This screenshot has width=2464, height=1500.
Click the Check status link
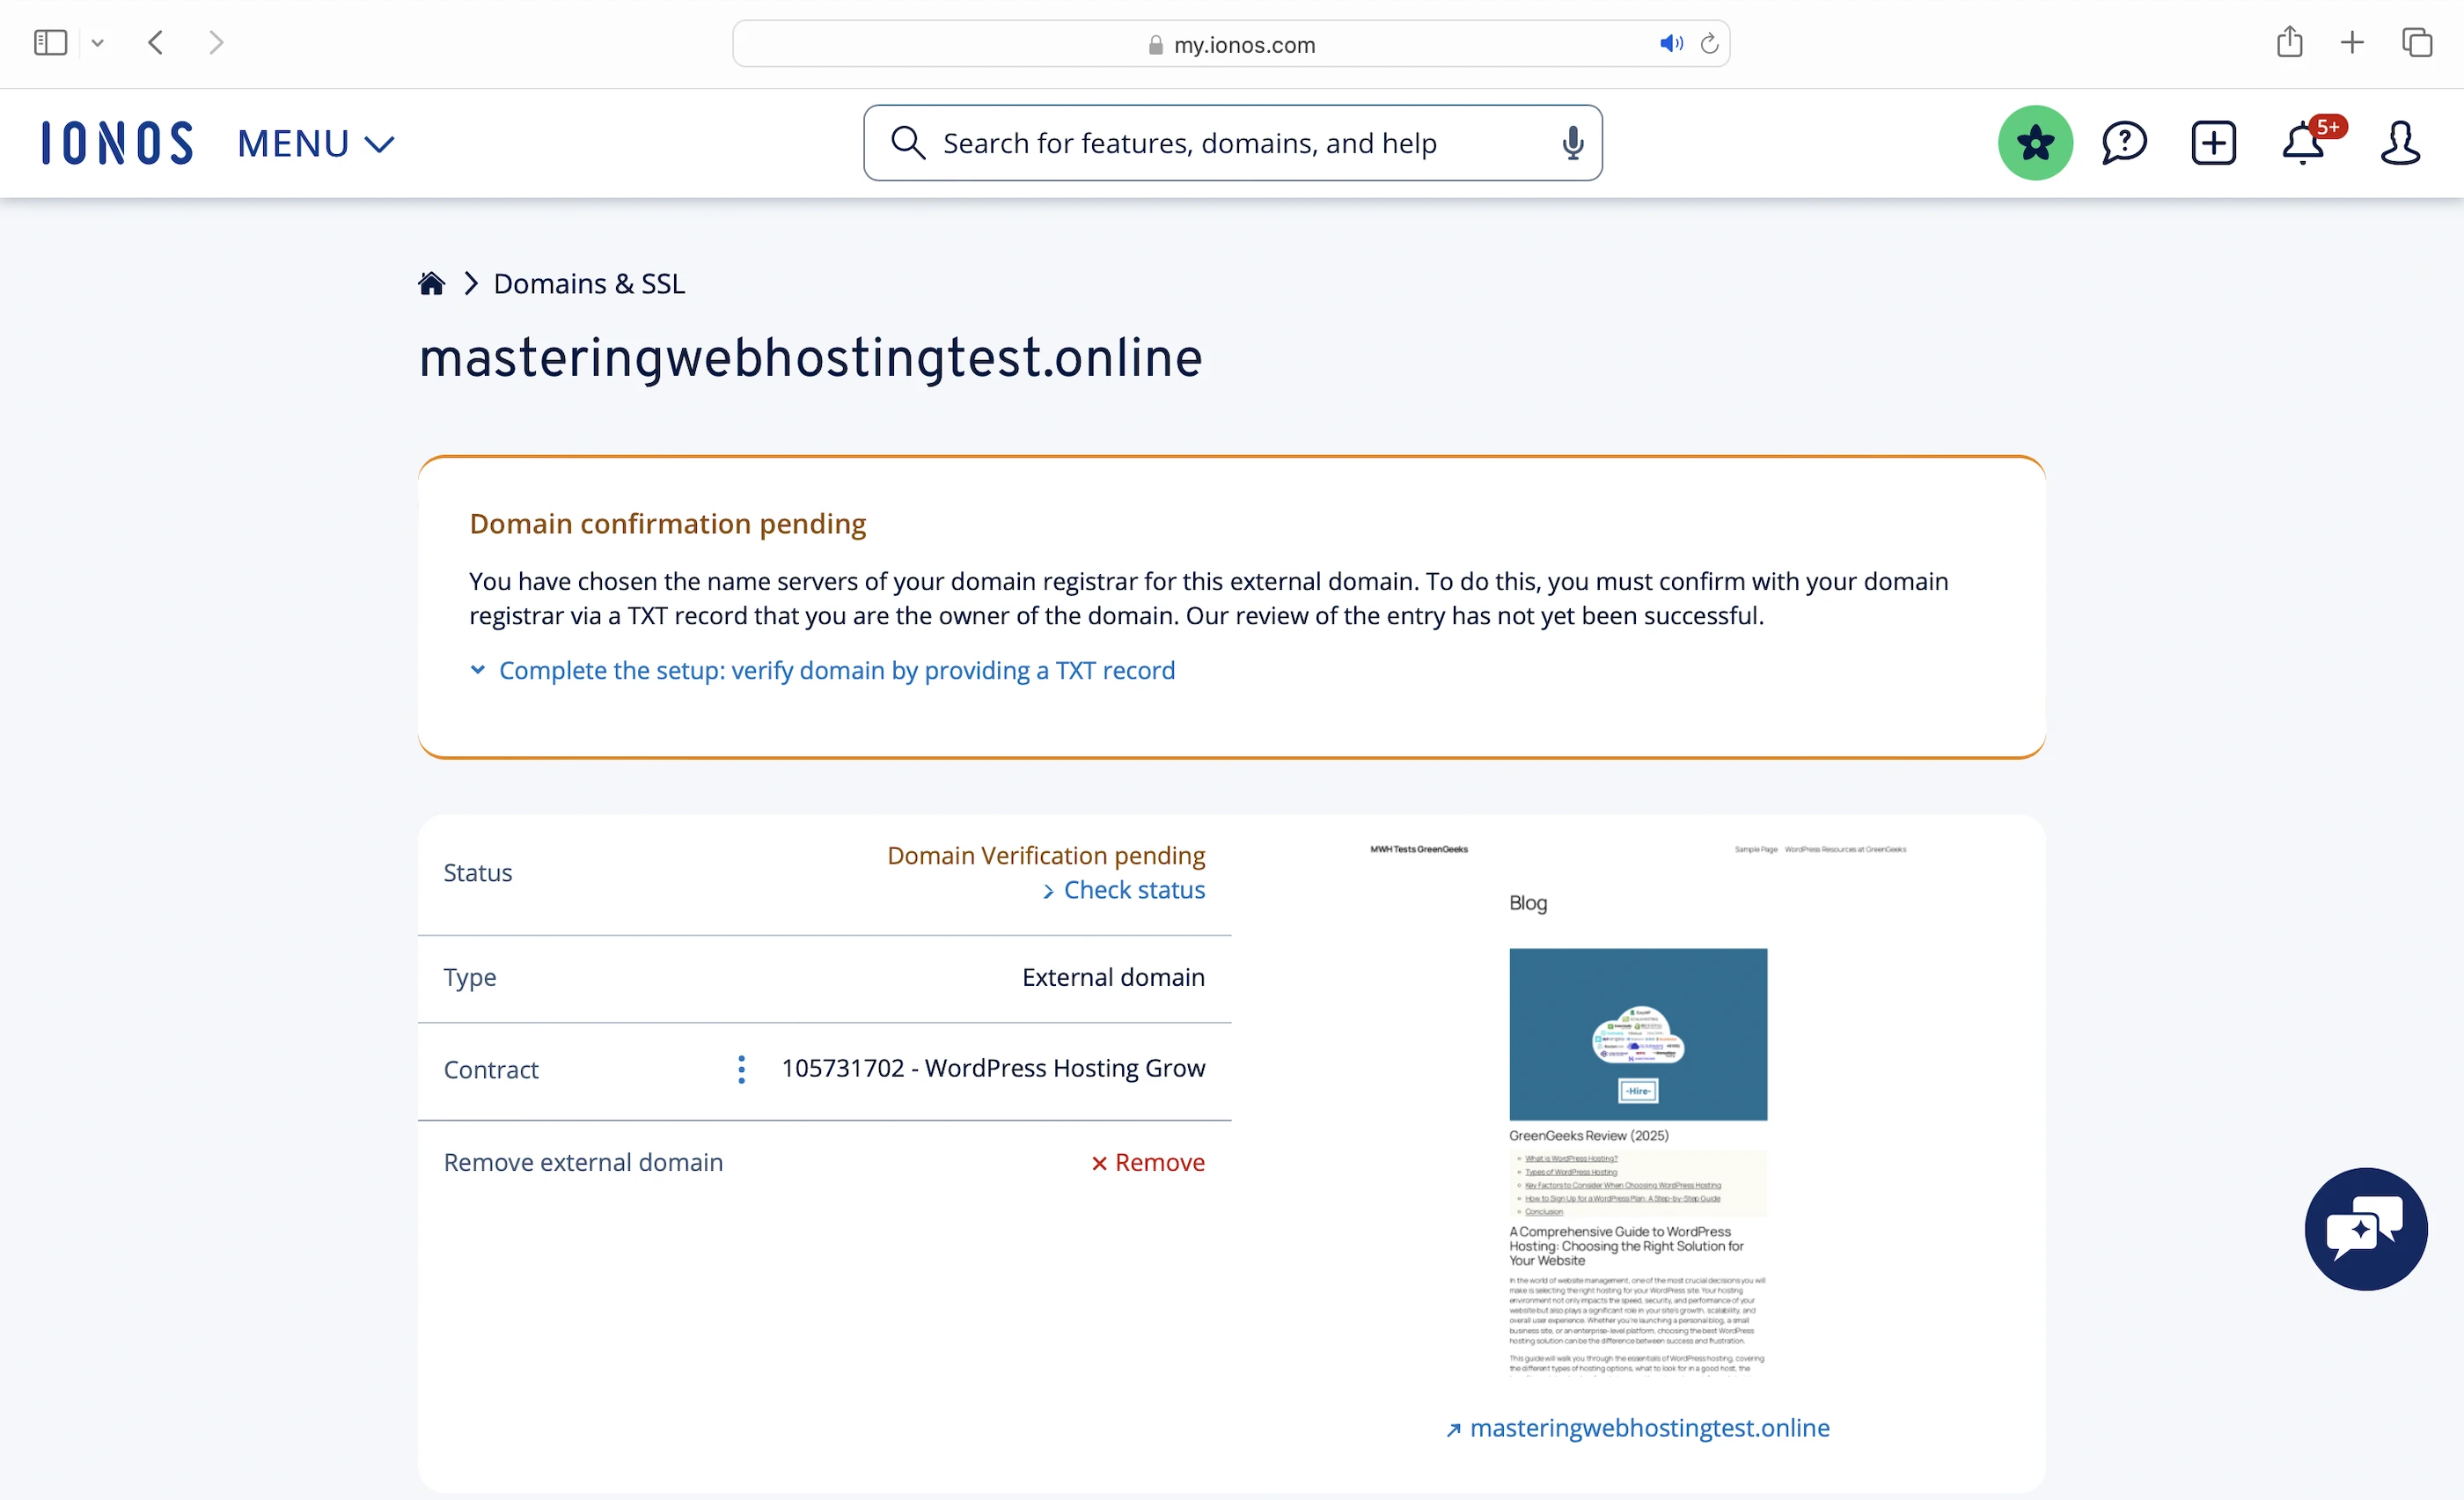point(1133,890)
